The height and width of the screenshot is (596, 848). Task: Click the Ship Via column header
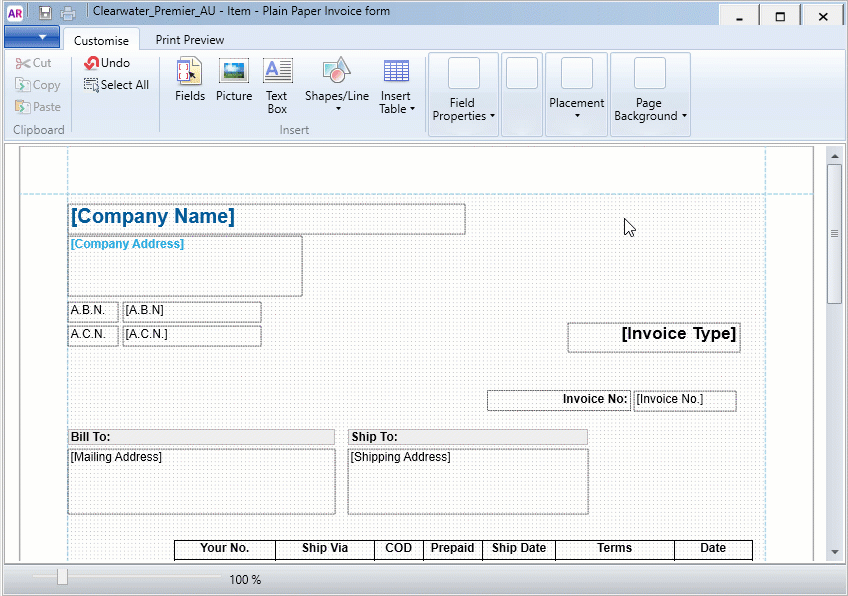coord(325,549)
